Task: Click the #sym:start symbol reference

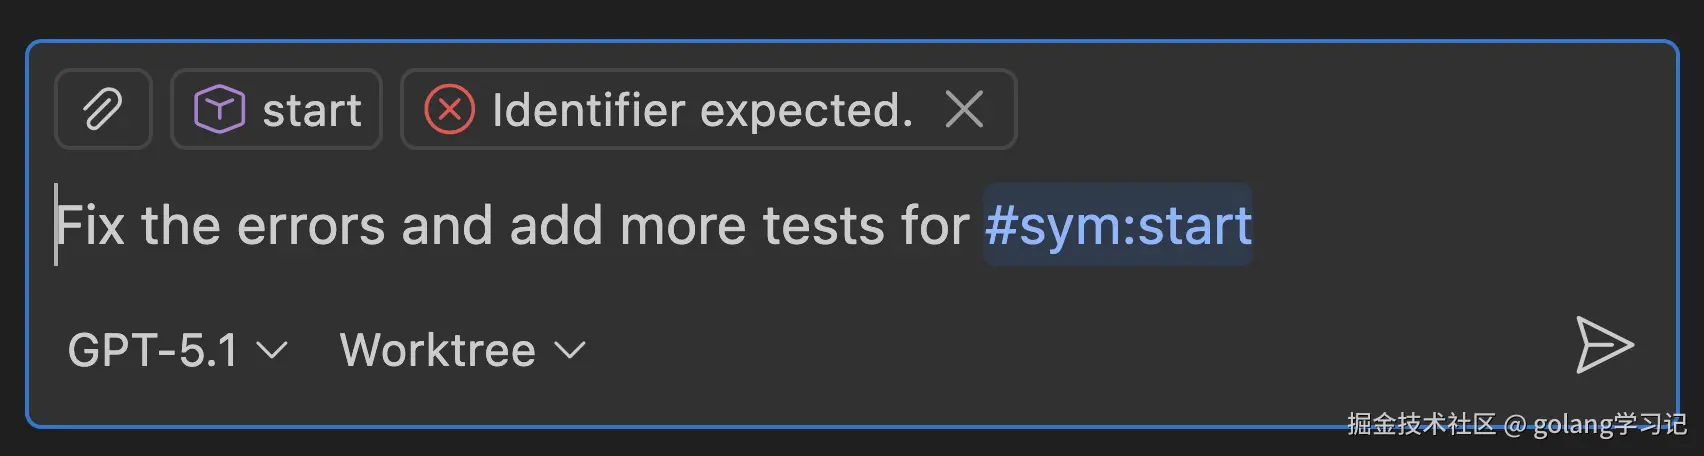Action: [x=1117, y=225]
